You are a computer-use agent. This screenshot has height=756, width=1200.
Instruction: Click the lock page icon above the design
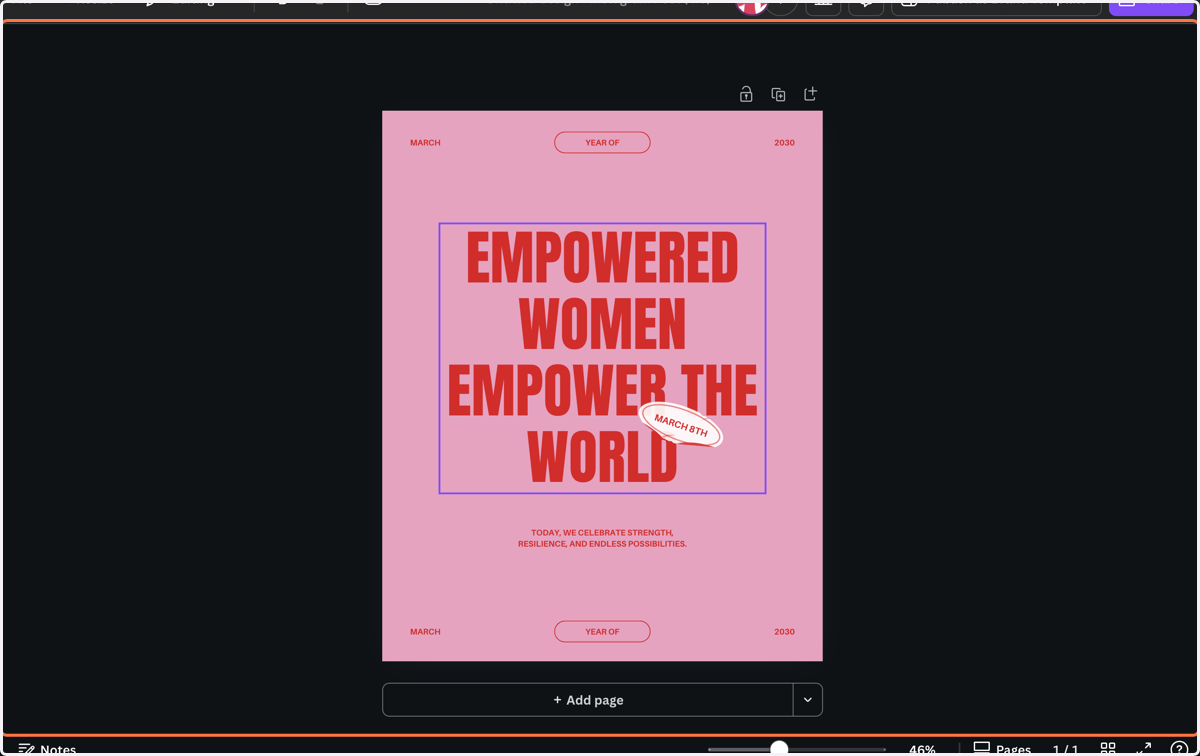[746, 94]
